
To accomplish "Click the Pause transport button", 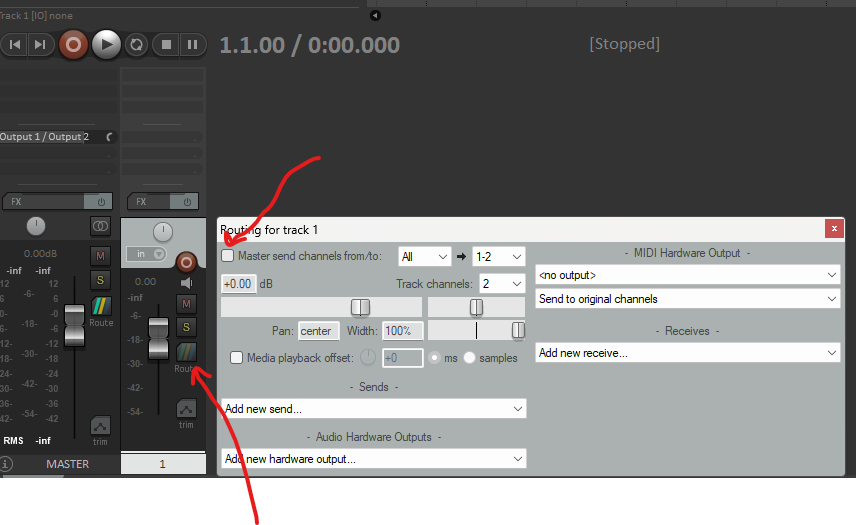I will pos(192,44).
